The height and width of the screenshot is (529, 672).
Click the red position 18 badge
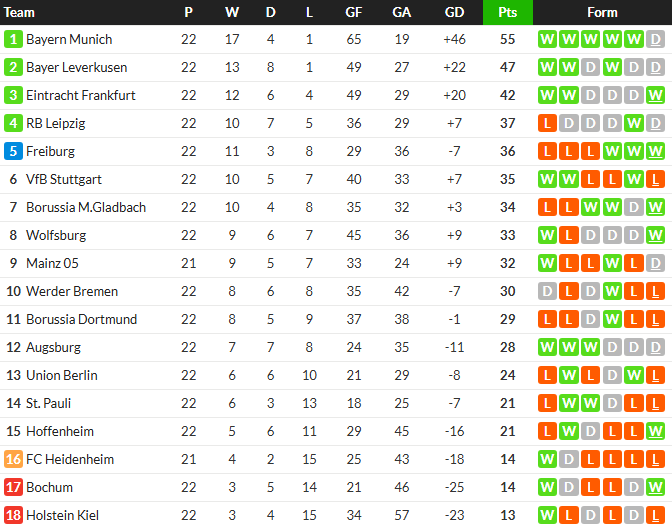pyautogui.click(x=13, y=515)
